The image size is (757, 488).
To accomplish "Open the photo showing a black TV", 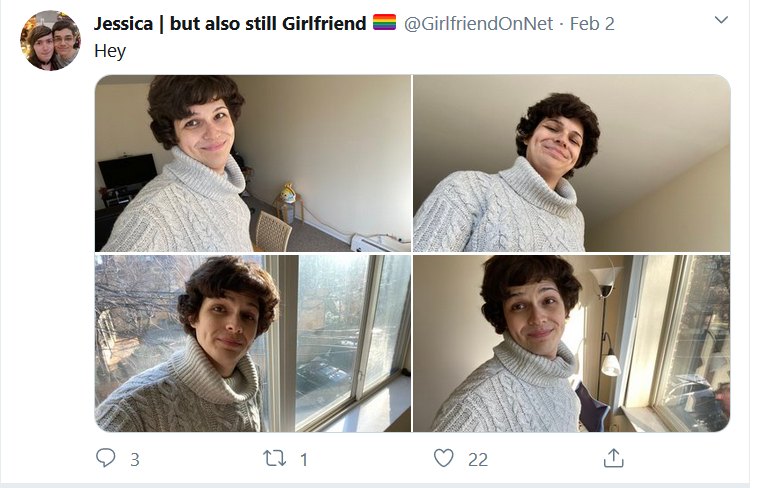I will 253,163.
